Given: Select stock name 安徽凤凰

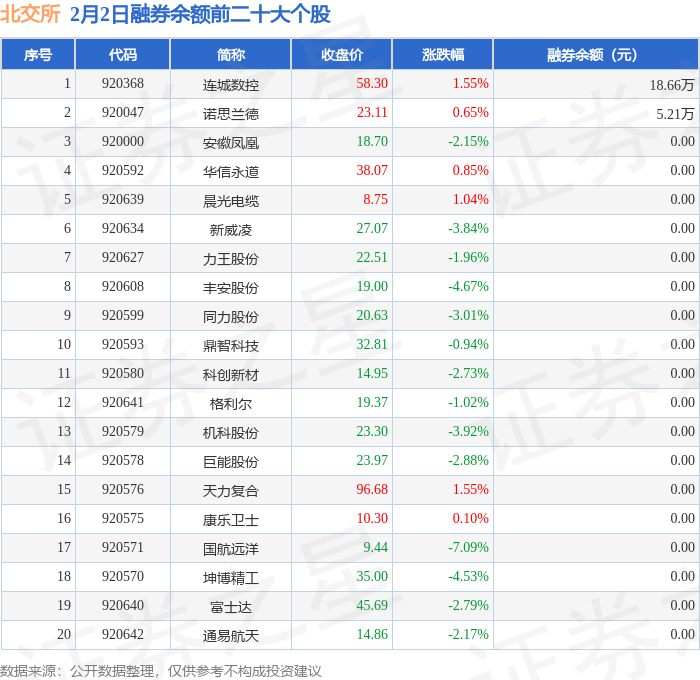Looking at the screenshot, I should 230,143.
